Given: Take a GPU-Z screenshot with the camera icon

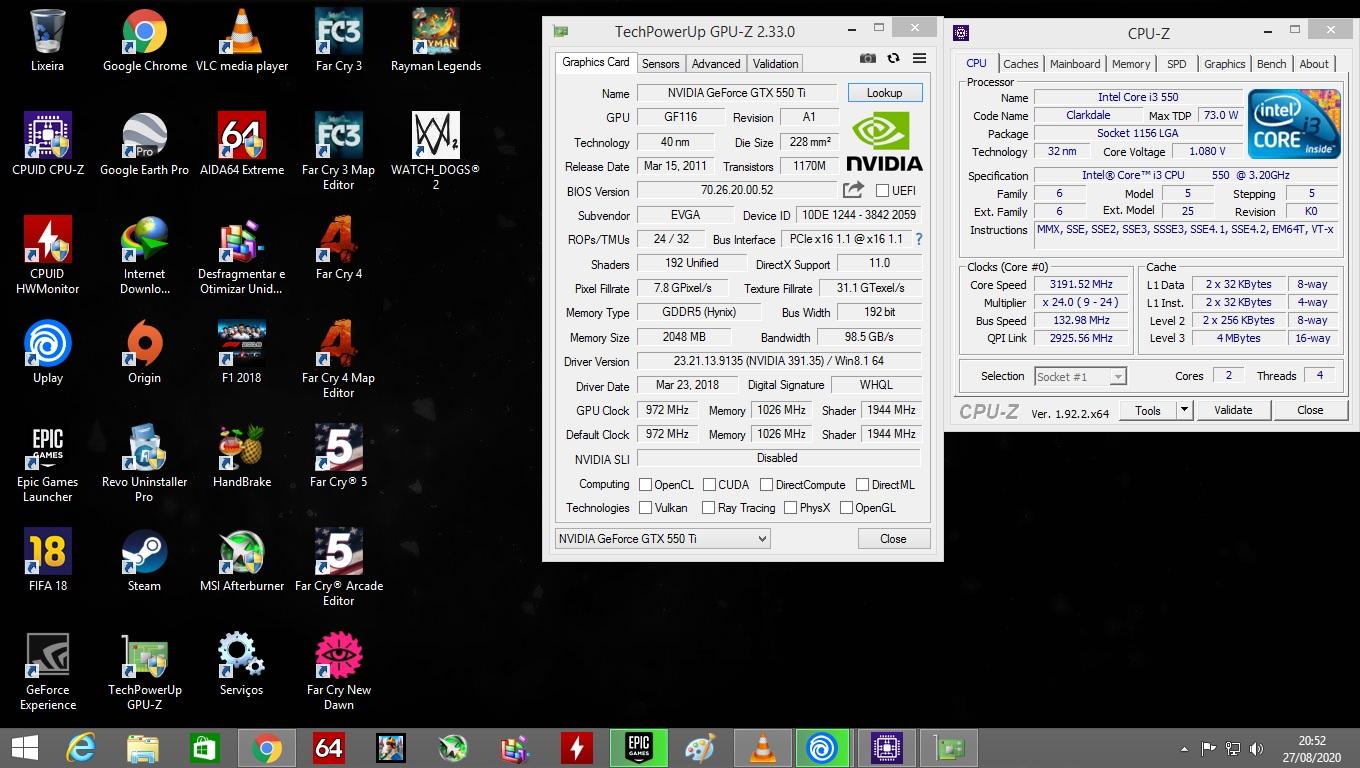Looking at the screenshot, I should coord(868,59).
